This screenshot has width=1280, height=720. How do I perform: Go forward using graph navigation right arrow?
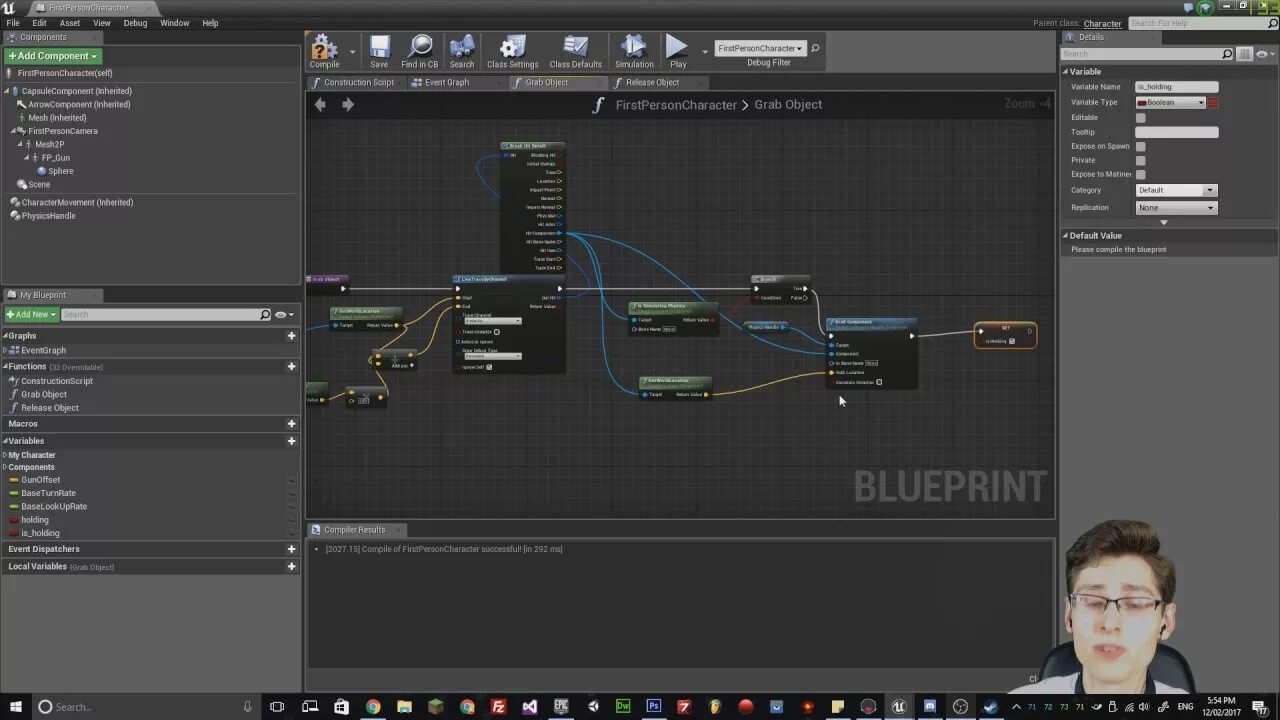347,104
